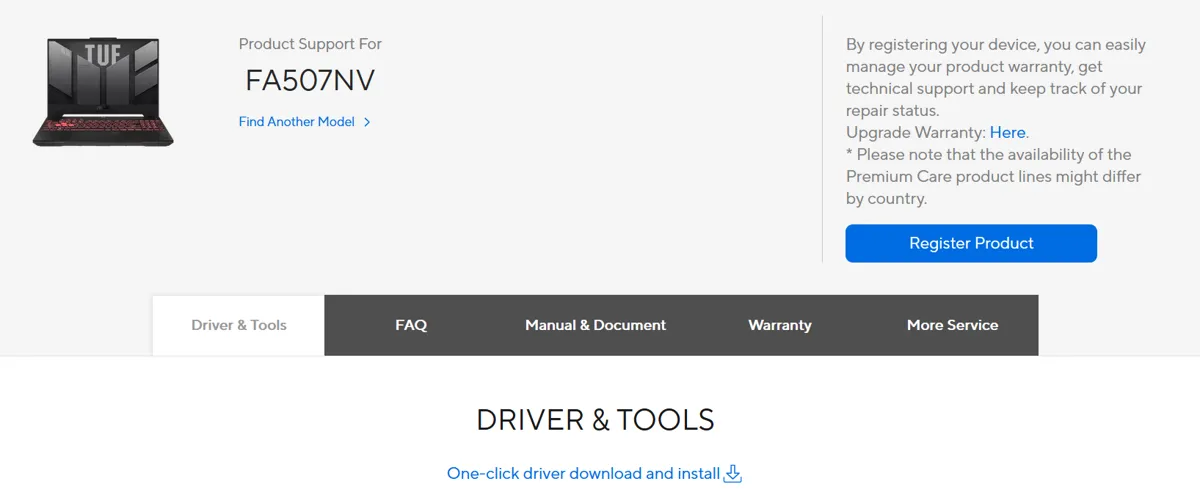1200x495 pixels.
Task: Select the Manual & Document tab
Action: point(595,325)
